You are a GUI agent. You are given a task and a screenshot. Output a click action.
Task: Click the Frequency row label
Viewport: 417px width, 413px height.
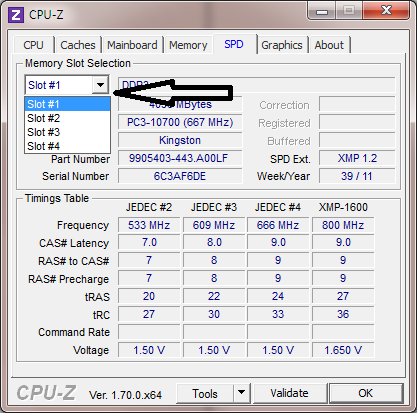coord(83,225)
